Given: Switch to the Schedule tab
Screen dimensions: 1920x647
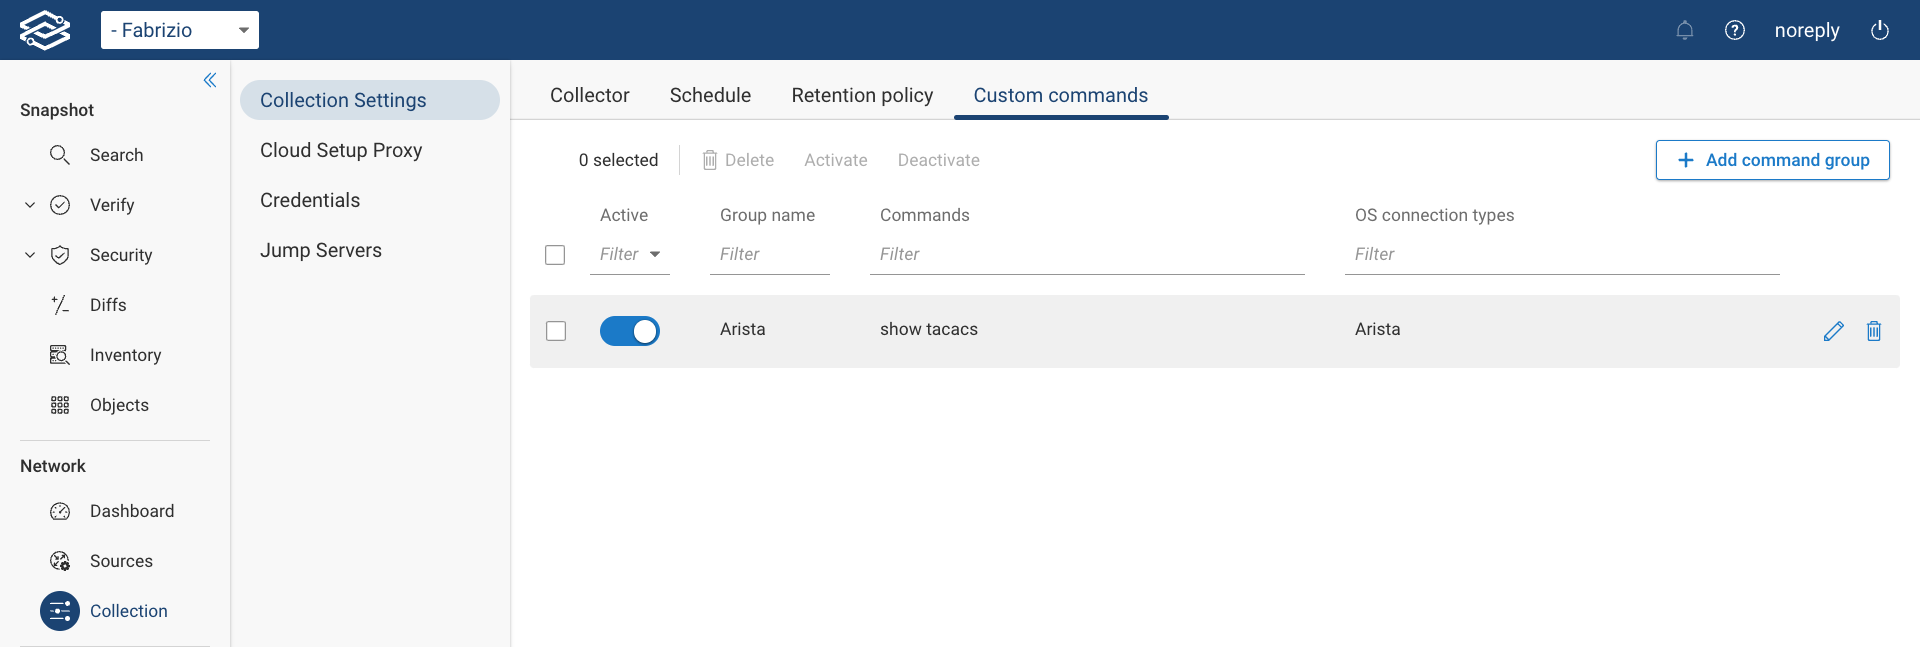Looking at the screenshot, I should [710, 95].
